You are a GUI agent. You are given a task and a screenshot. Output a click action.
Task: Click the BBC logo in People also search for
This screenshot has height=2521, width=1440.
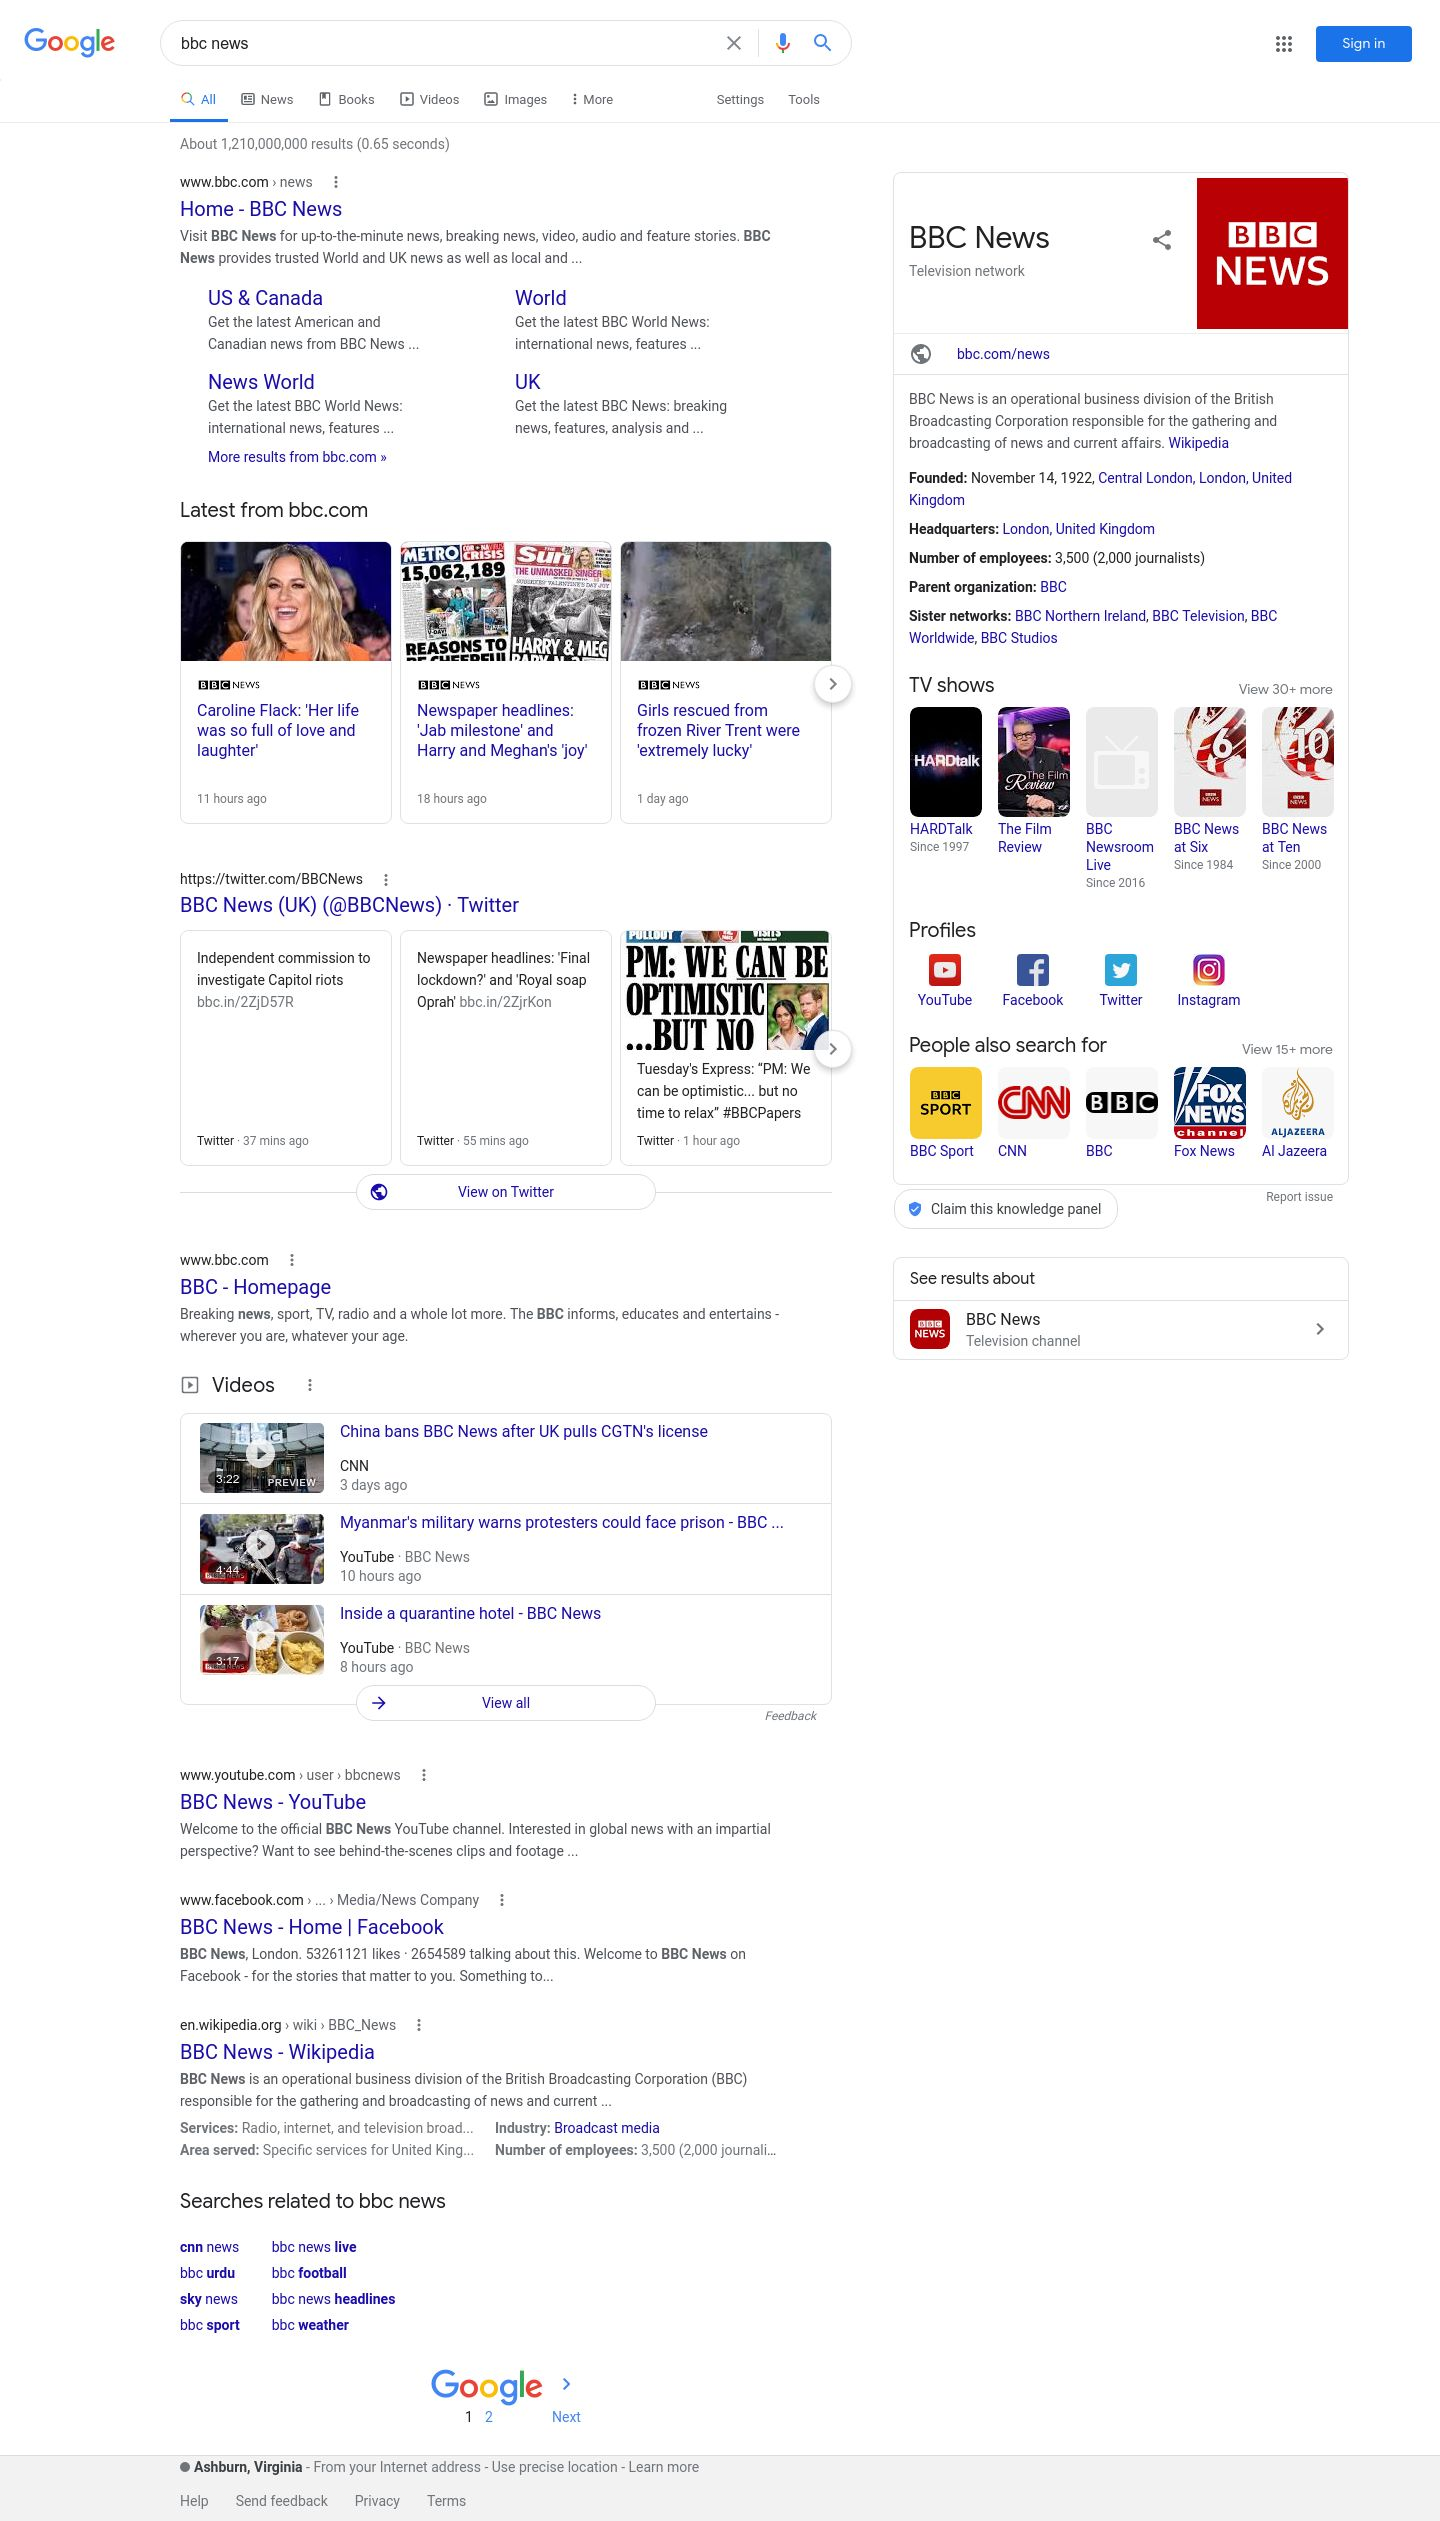click(x=1122, y=1103)
